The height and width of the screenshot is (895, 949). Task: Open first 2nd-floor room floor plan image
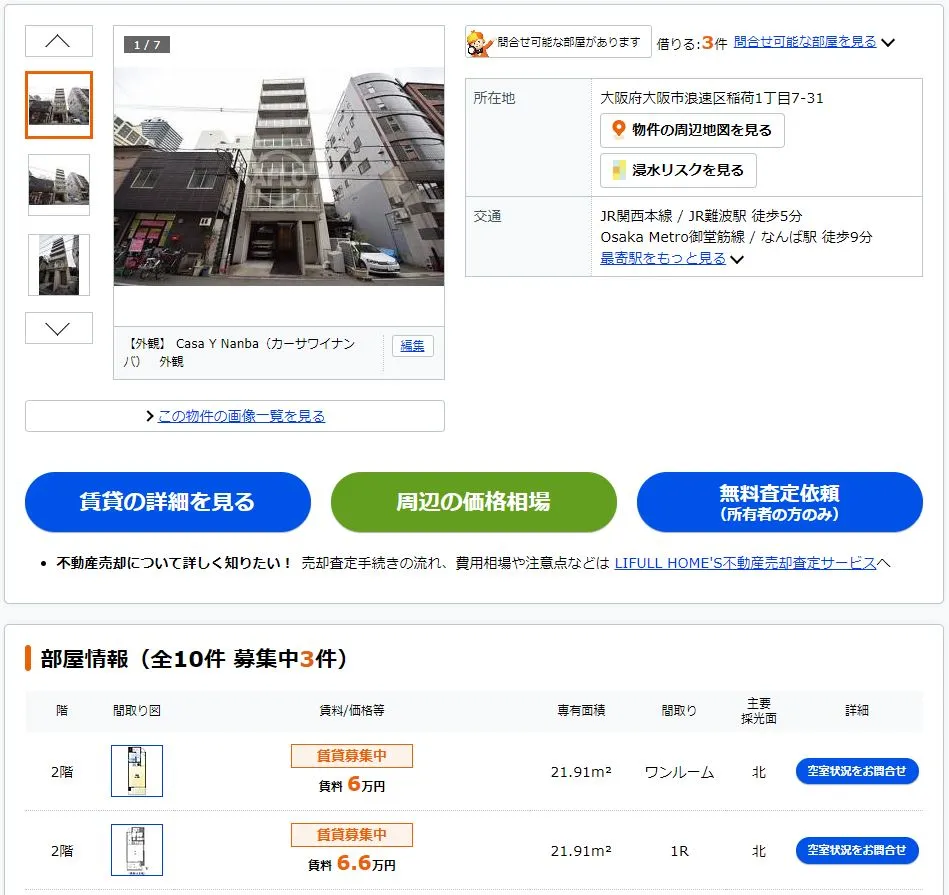(x=137, y=771)
